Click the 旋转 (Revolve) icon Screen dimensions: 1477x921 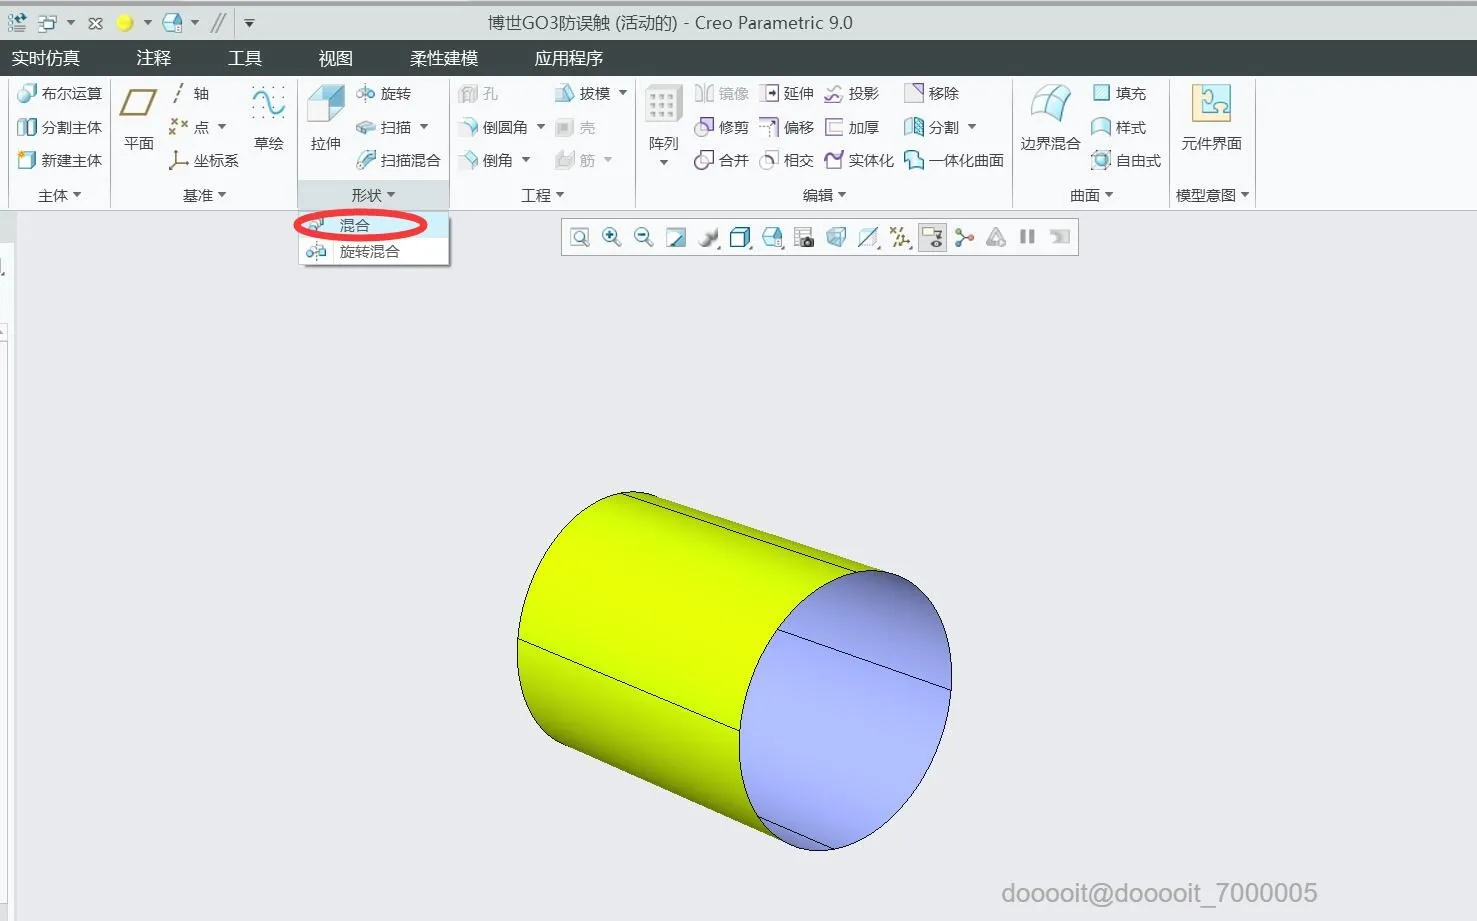tap(366, 94)
